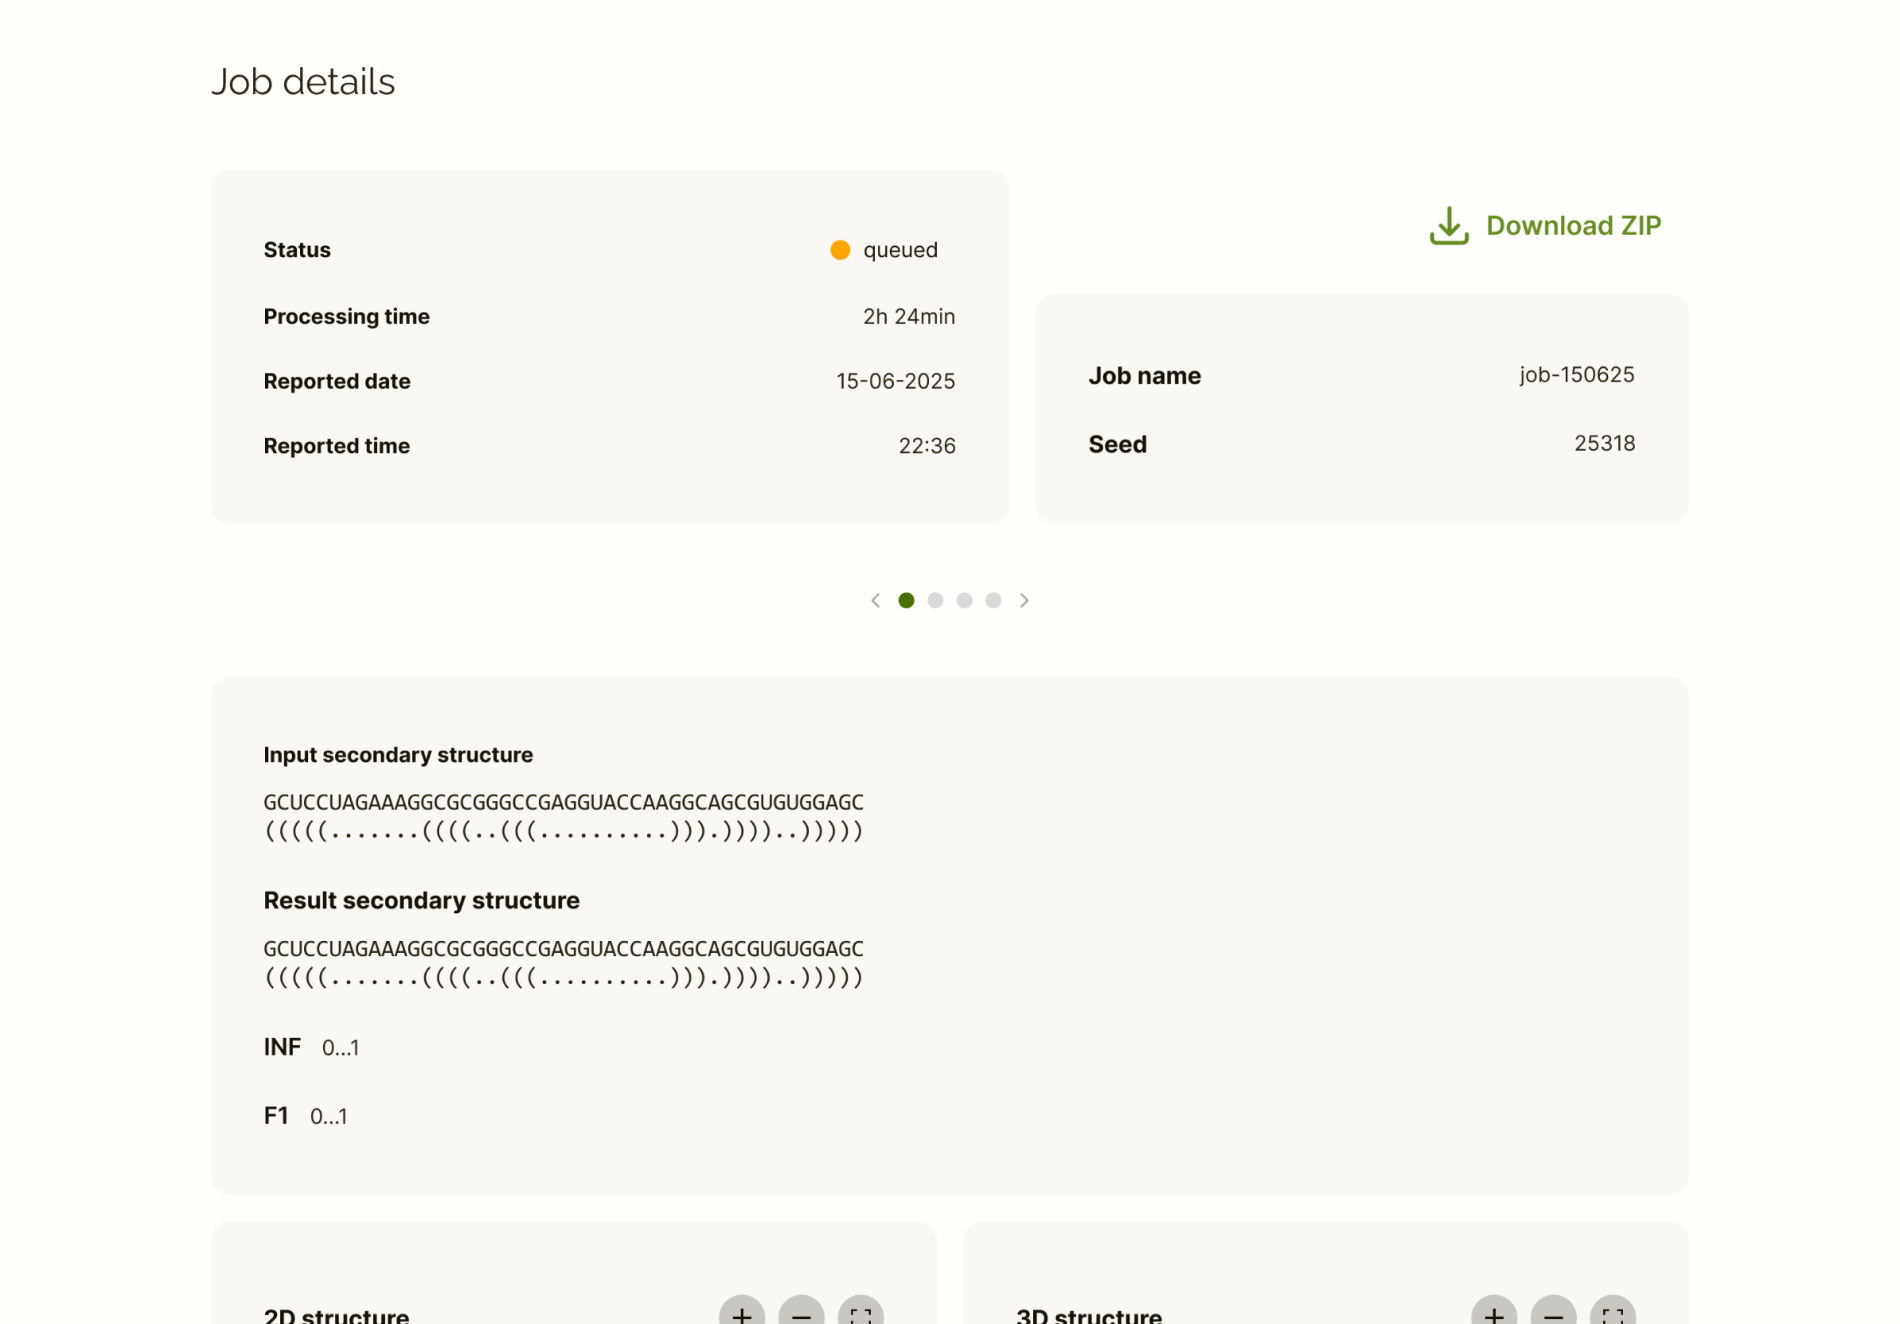Click the orange queued status indicator
1900x1324 pixels.
pos(840,250)
